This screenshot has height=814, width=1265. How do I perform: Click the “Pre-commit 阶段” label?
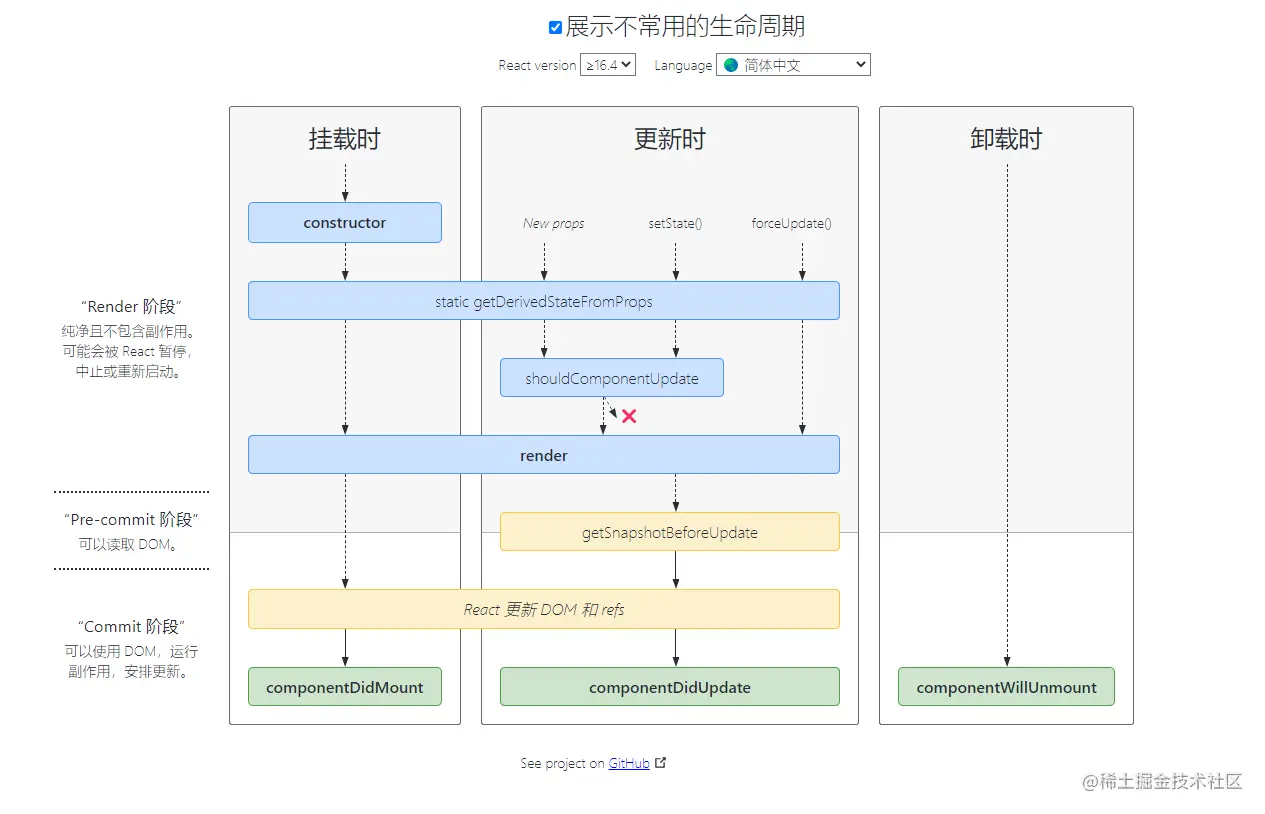[131, 520]
